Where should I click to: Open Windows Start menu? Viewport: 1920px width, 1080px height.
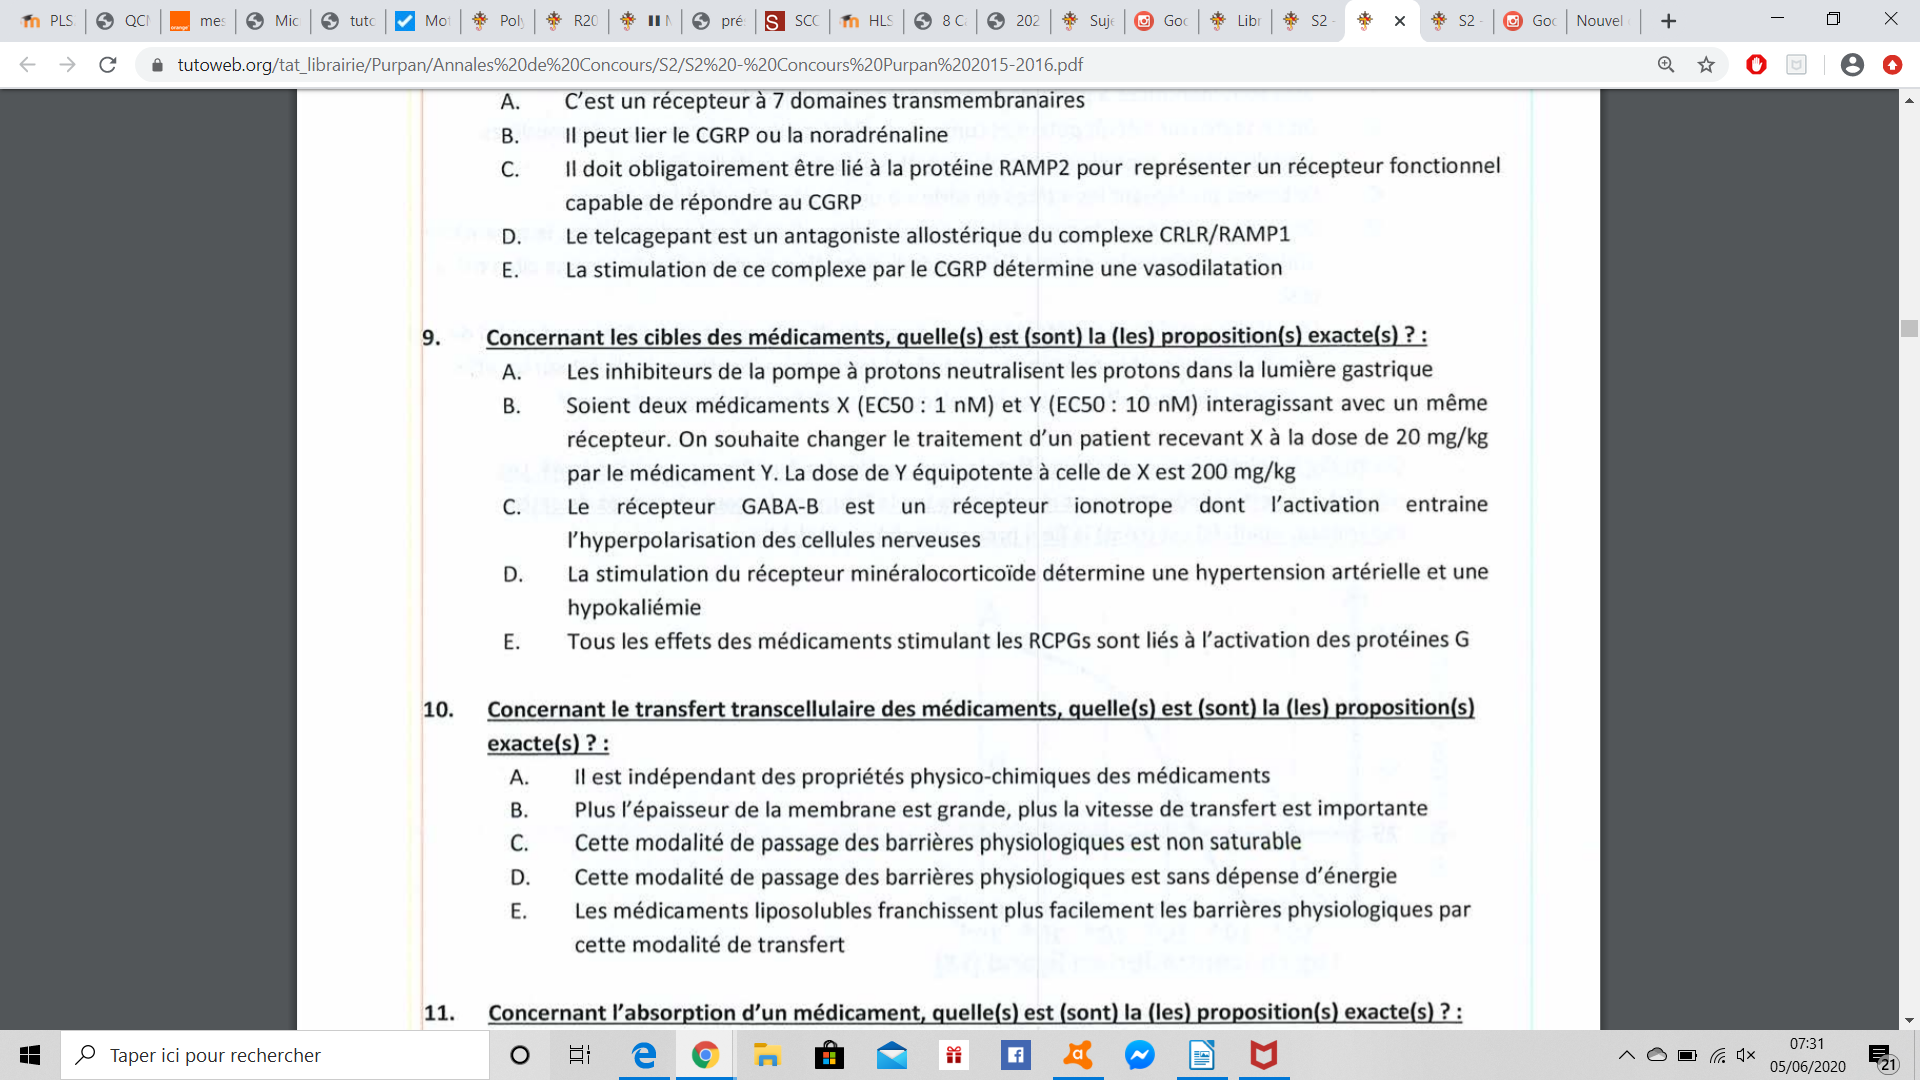coord(30,1055)
